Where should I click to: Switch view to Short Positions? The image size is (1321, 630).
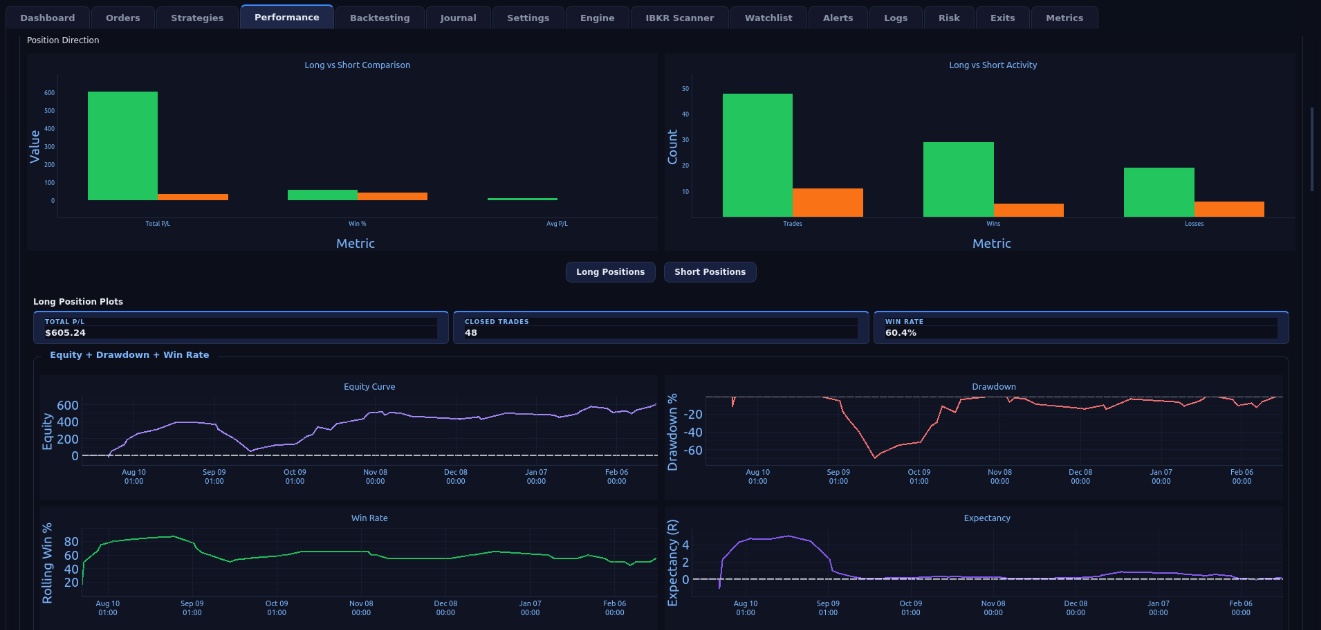coord(710,271)
